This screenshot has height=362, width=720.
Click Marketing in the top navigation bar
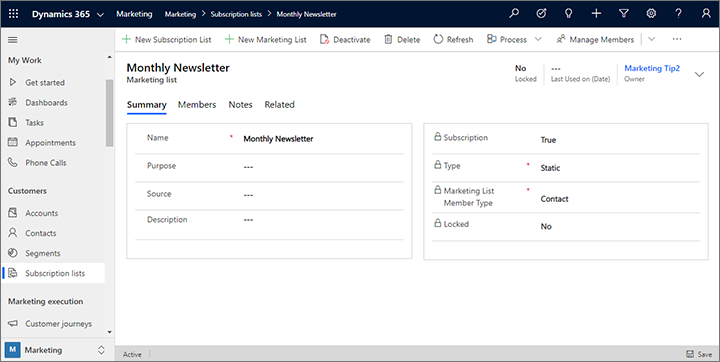click(x=134, y=14)
